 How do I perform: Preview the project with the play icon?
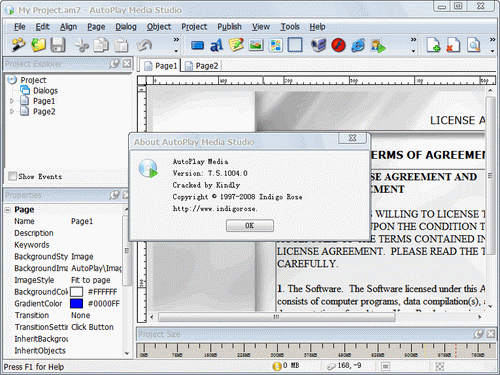click(378, 46)
